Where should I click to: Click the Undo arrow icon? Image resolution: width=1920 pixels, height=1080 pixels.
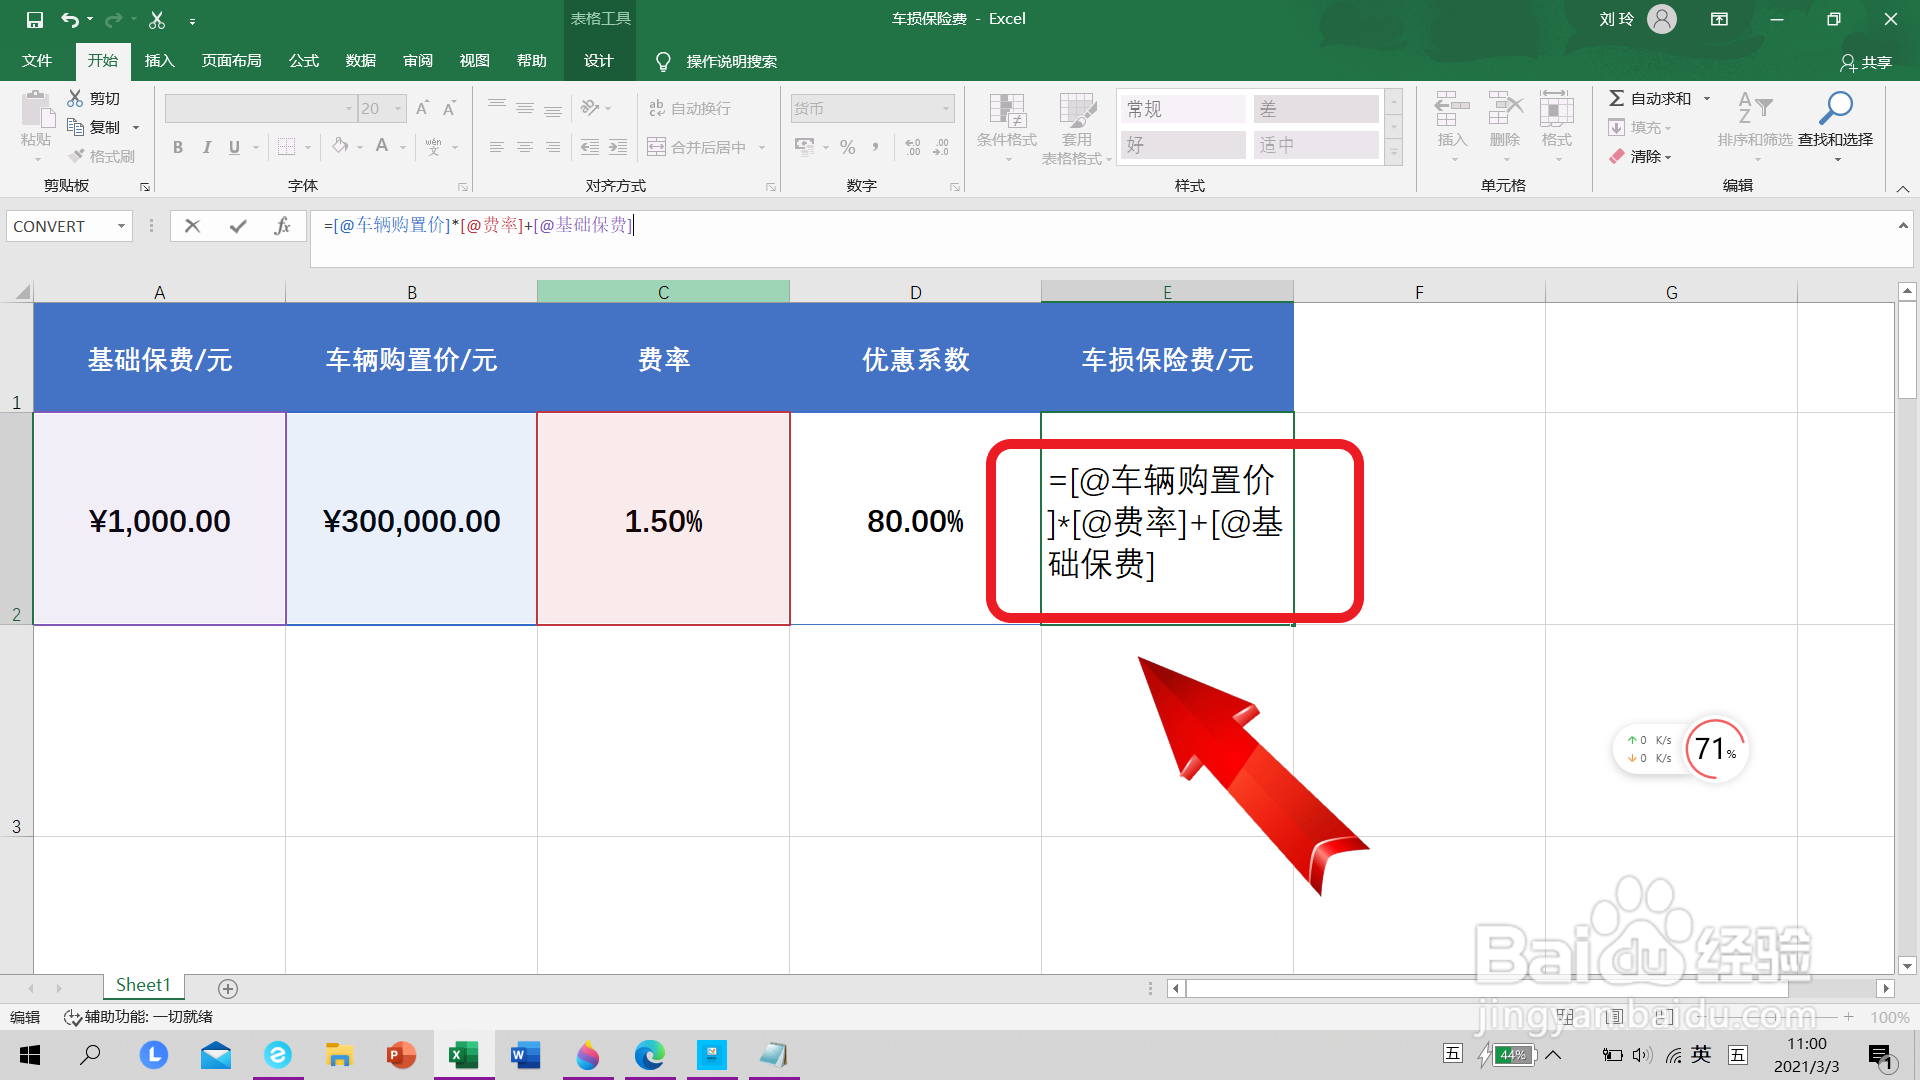click(69, 19)
